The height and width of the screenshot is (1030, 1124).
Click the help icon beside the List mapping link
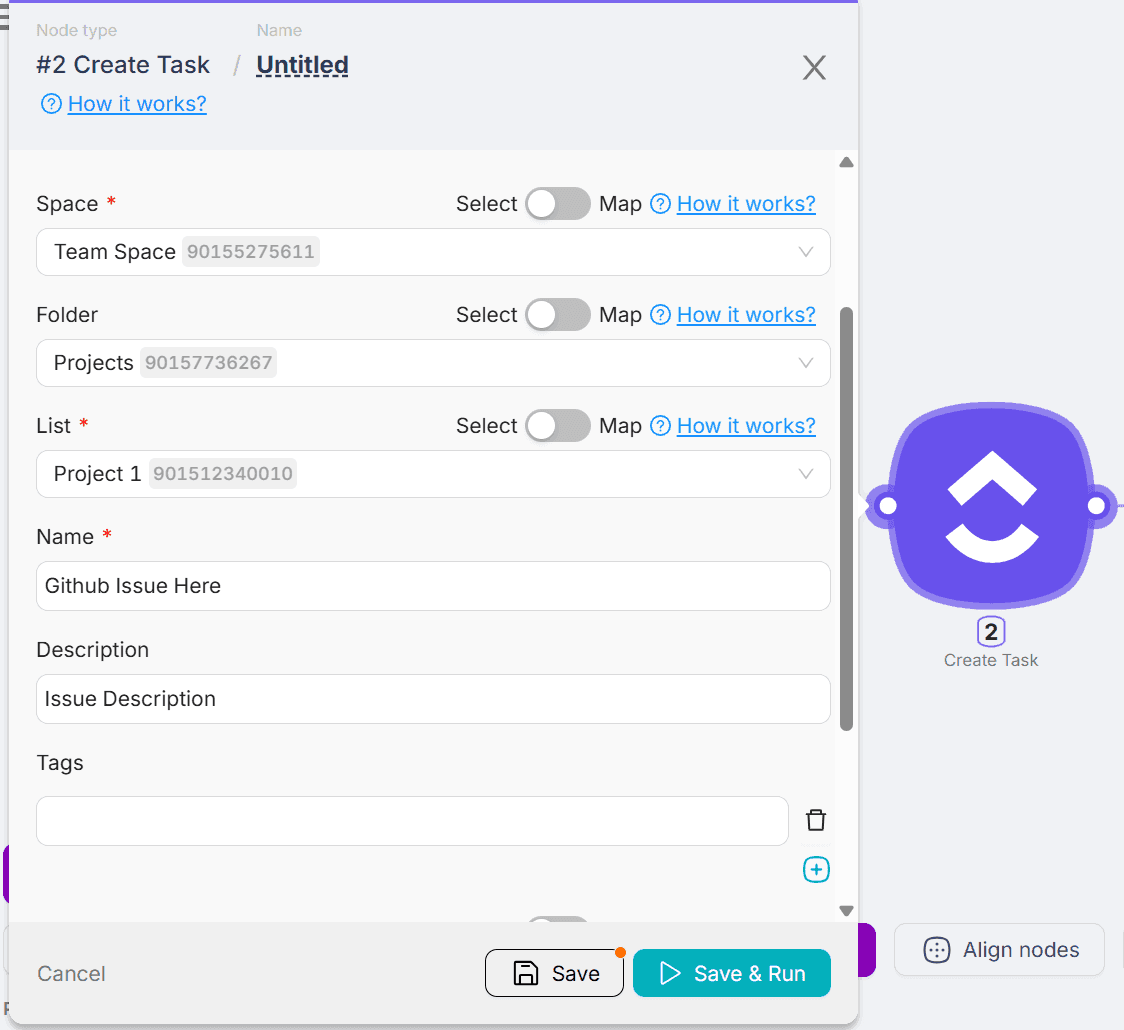coord(660,426)
